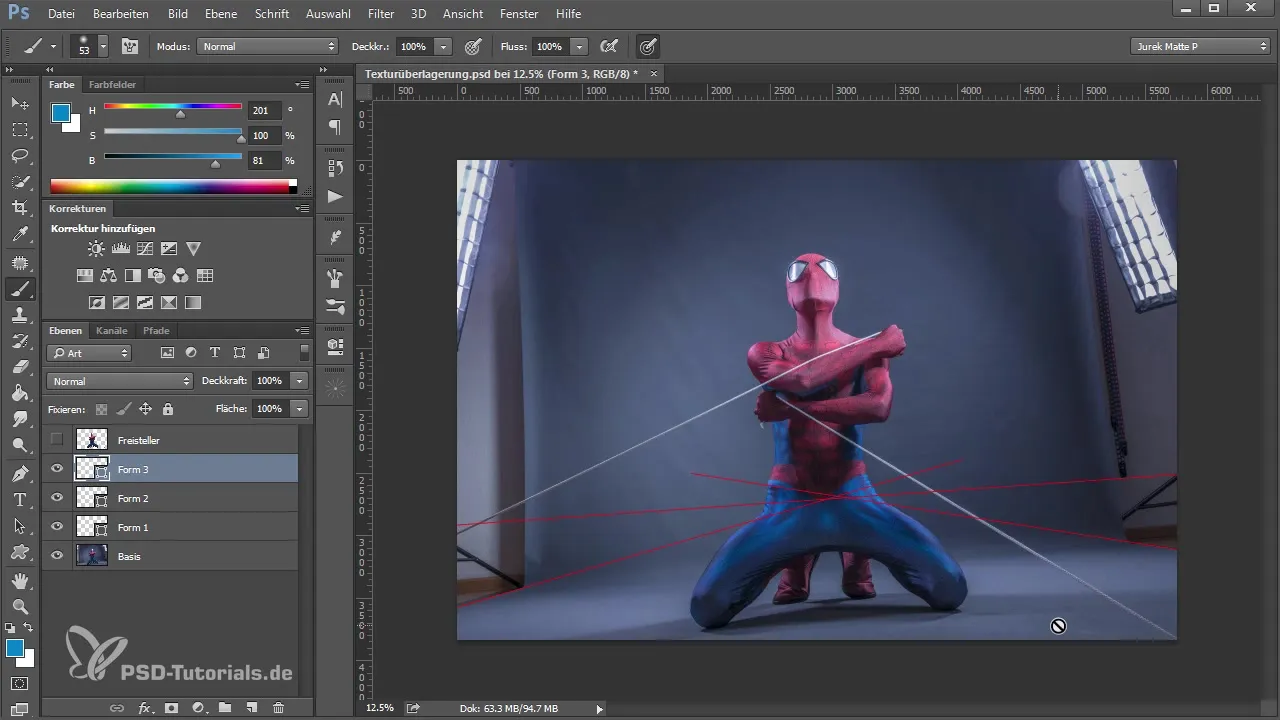Hide the Form 3 layer
Image resolution: width=1280 pixels, height=720 pixels.
point(57,468)
